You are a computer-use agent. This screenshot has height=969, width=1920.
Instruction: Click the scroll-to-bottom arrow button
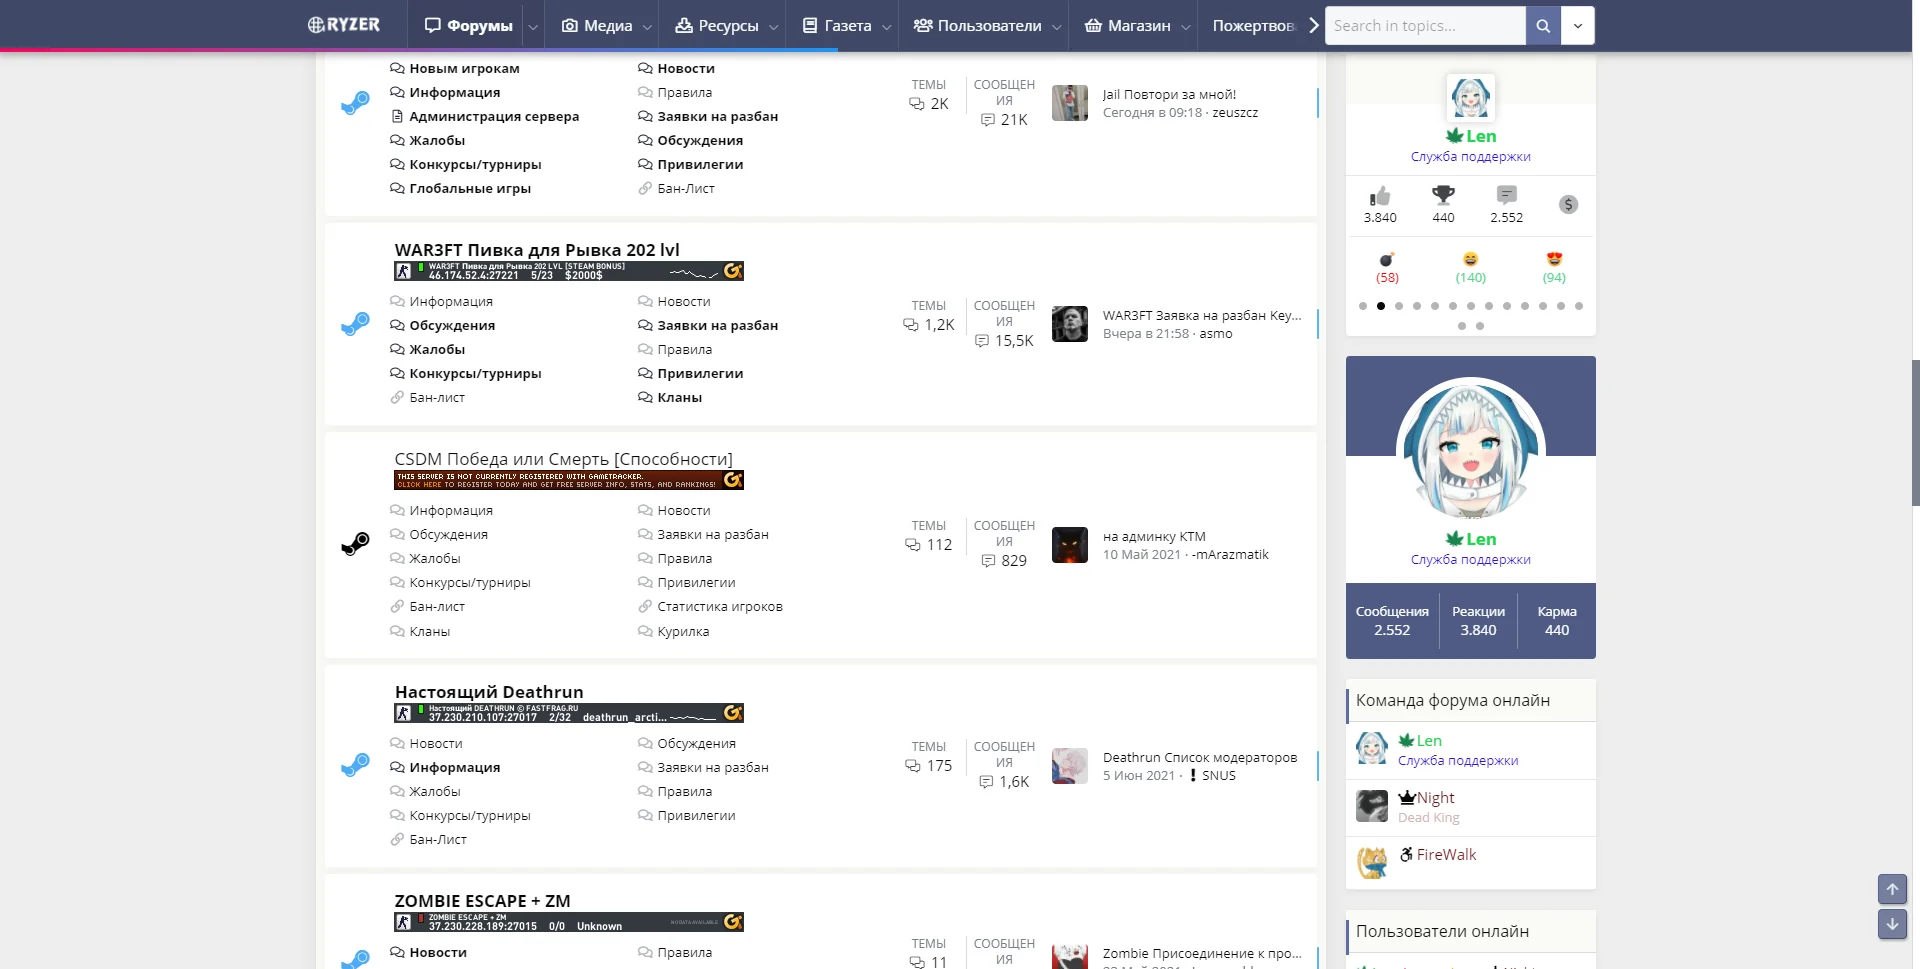(1892, 924)
